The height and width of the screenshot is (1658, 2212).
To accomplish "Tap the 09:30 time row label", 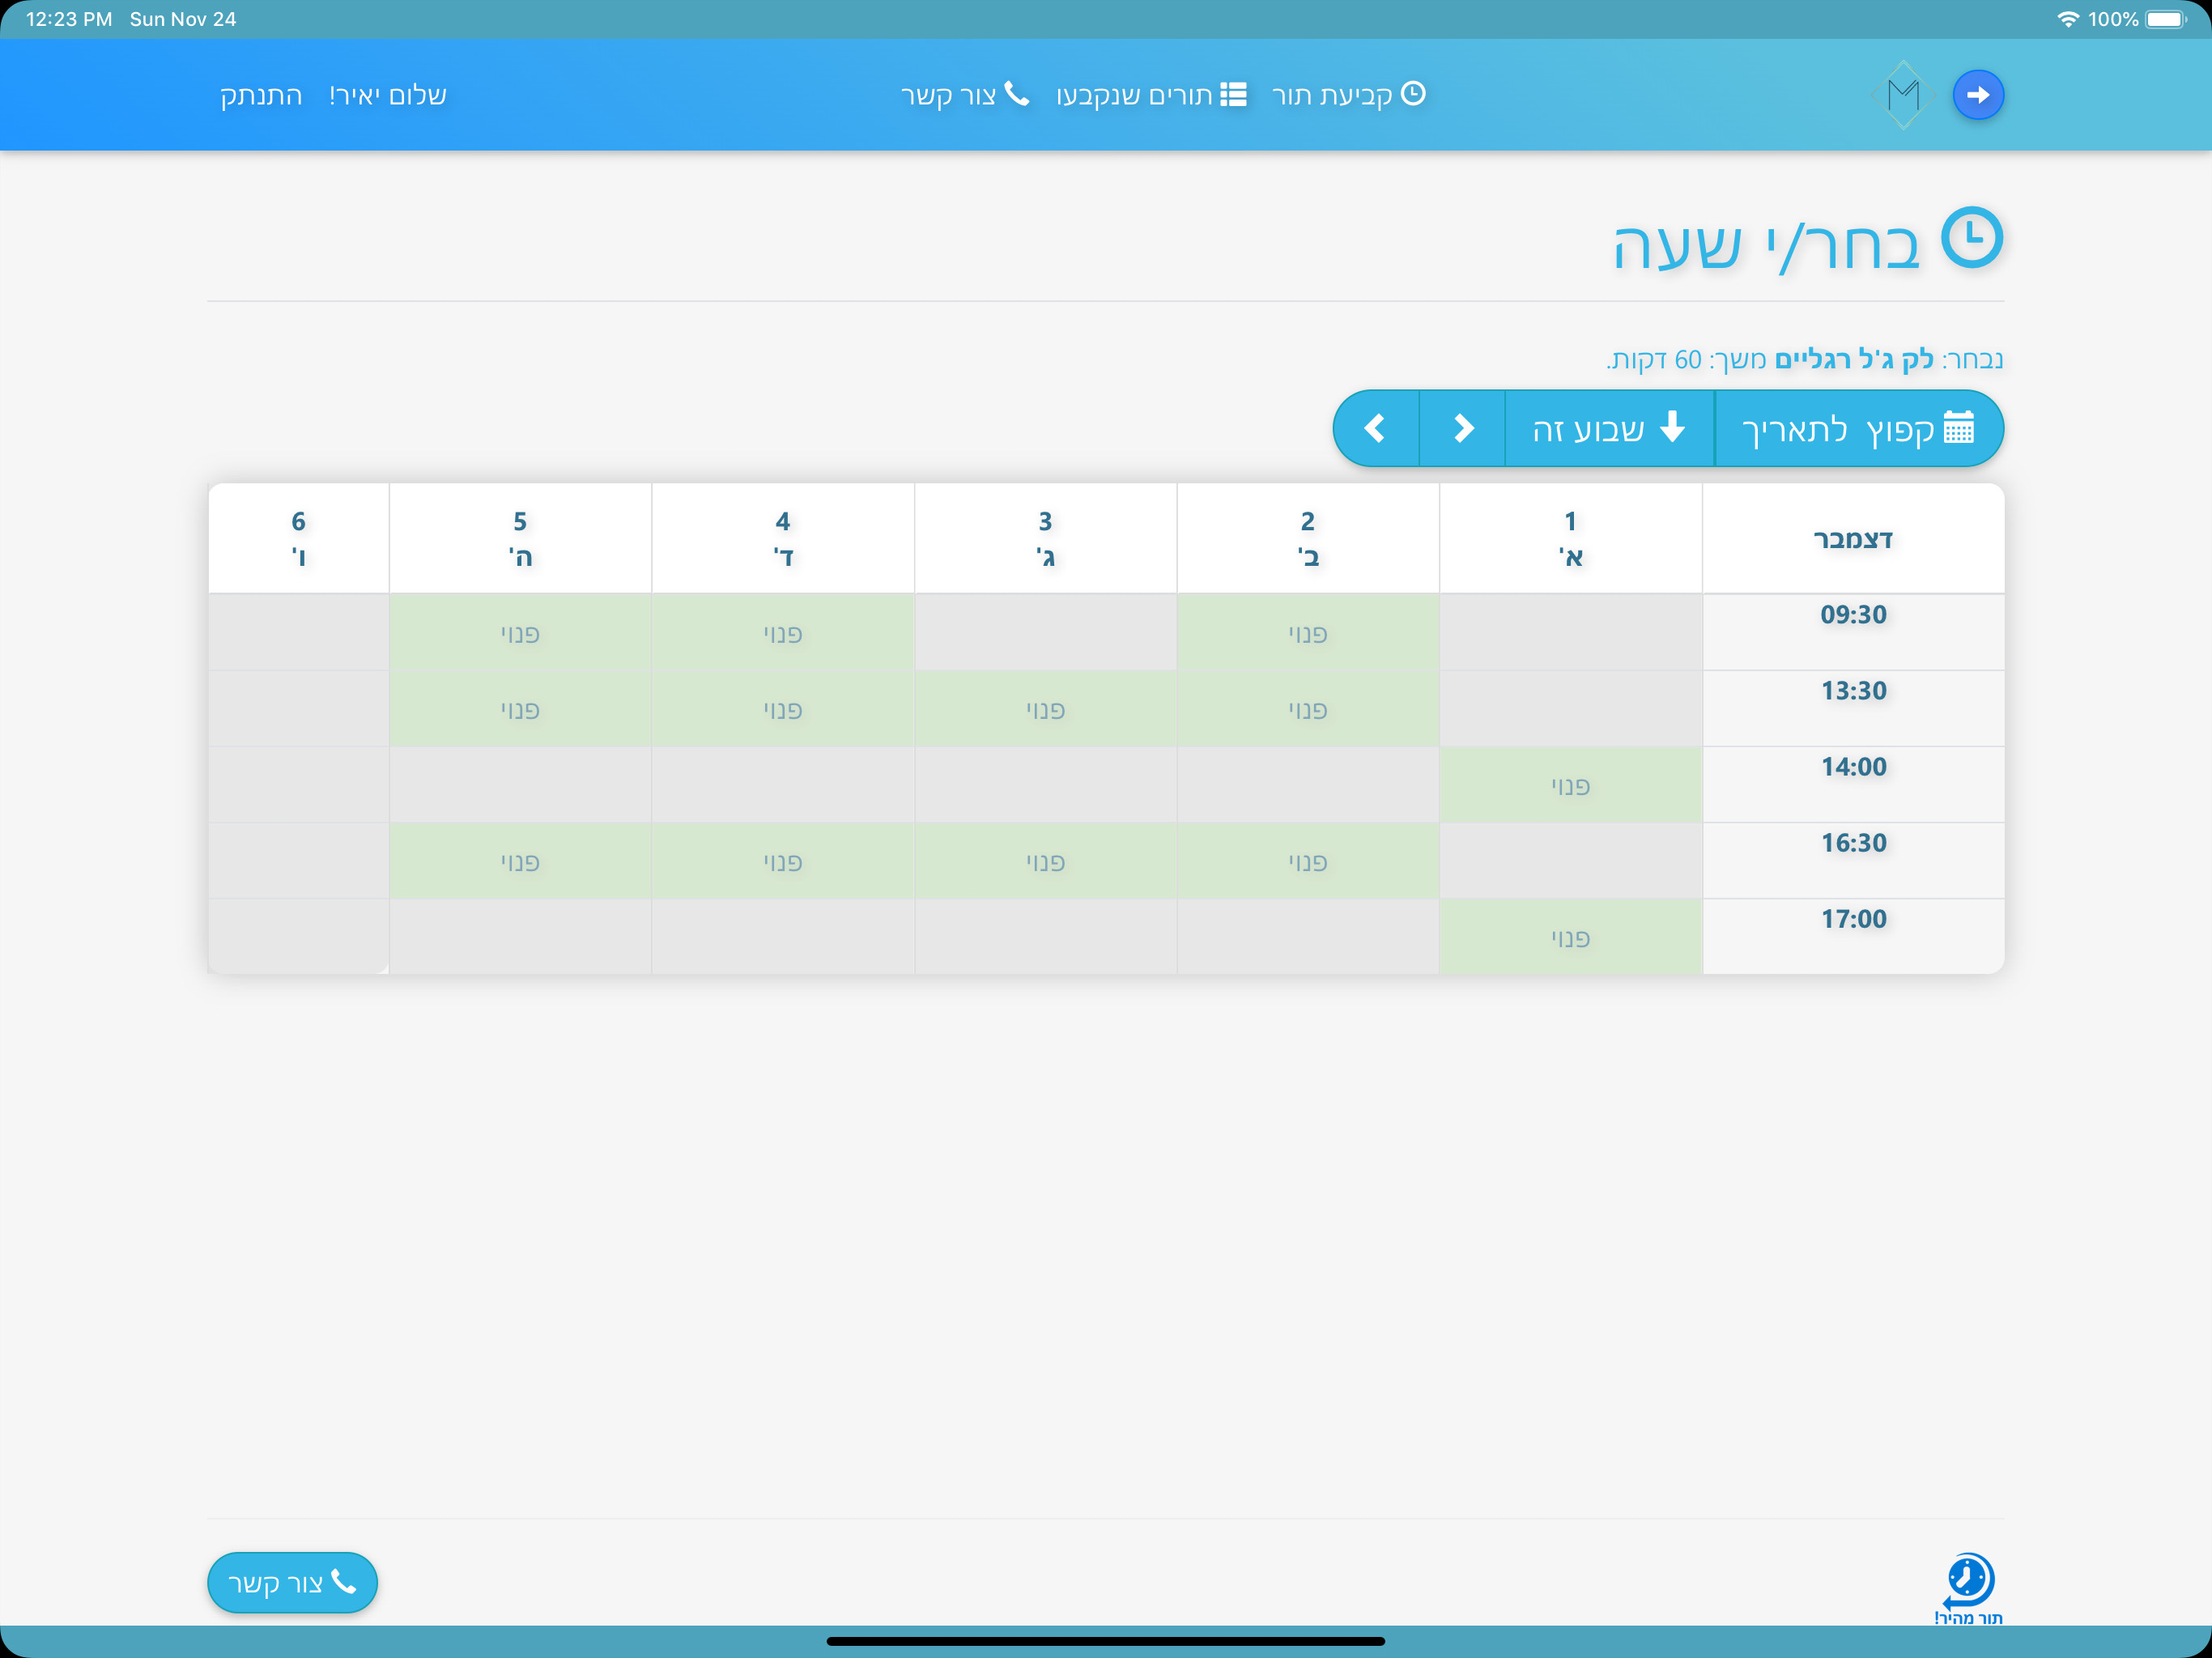I will tap(1853, 614).
